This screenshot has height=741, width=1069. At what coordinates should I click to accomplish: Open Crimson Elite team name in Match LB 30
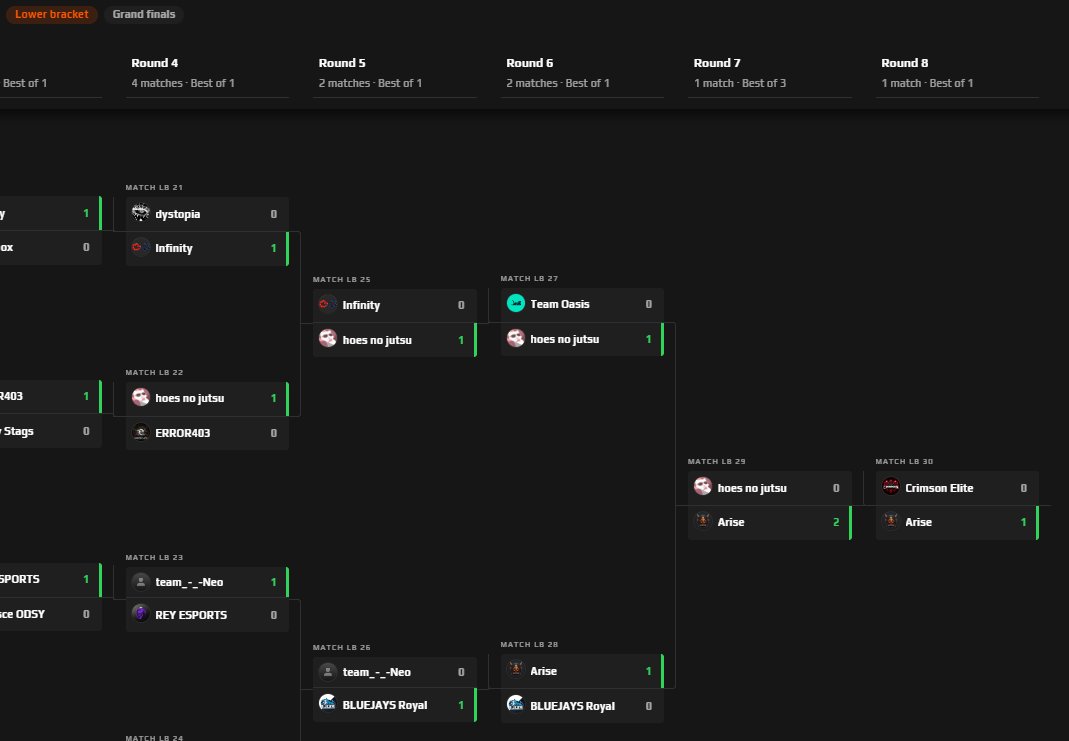(939, 488)
